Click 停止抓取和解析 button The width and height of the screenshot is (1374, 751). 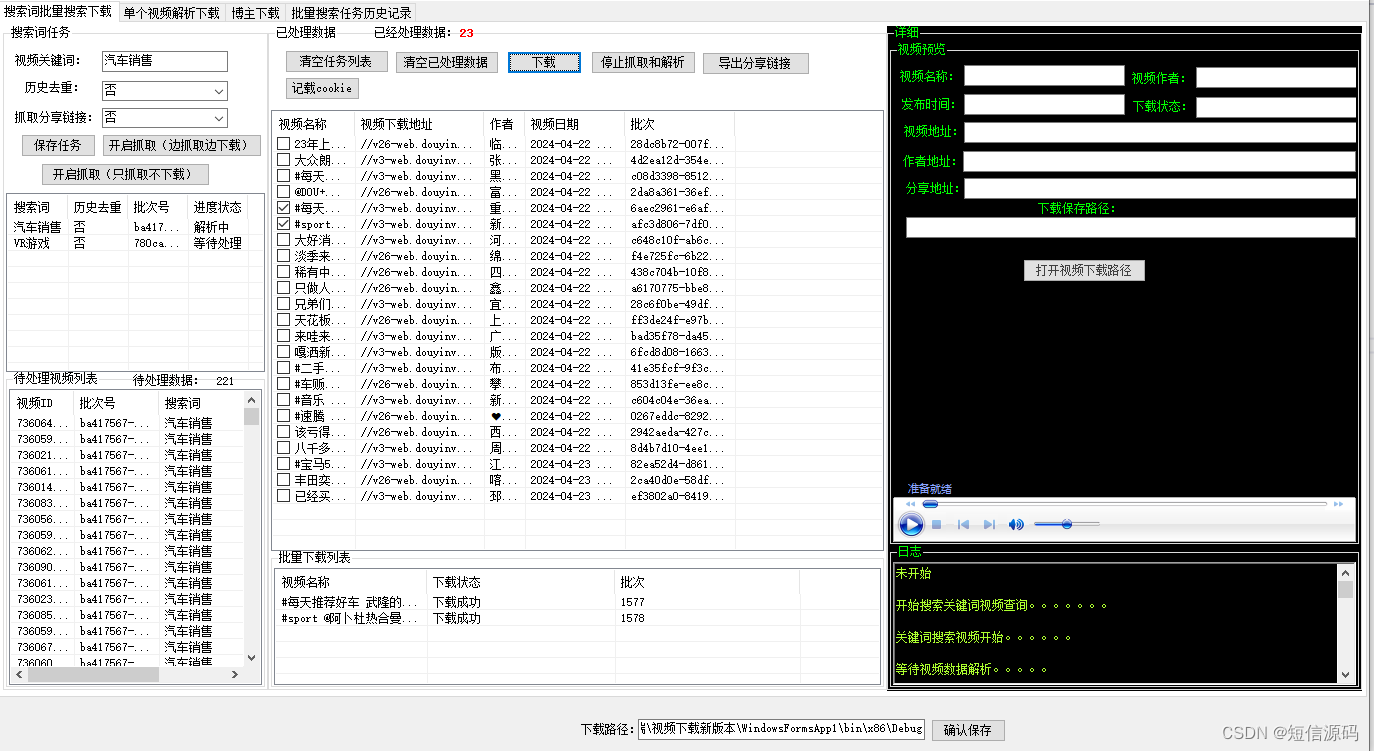click(x=643, y=62)
